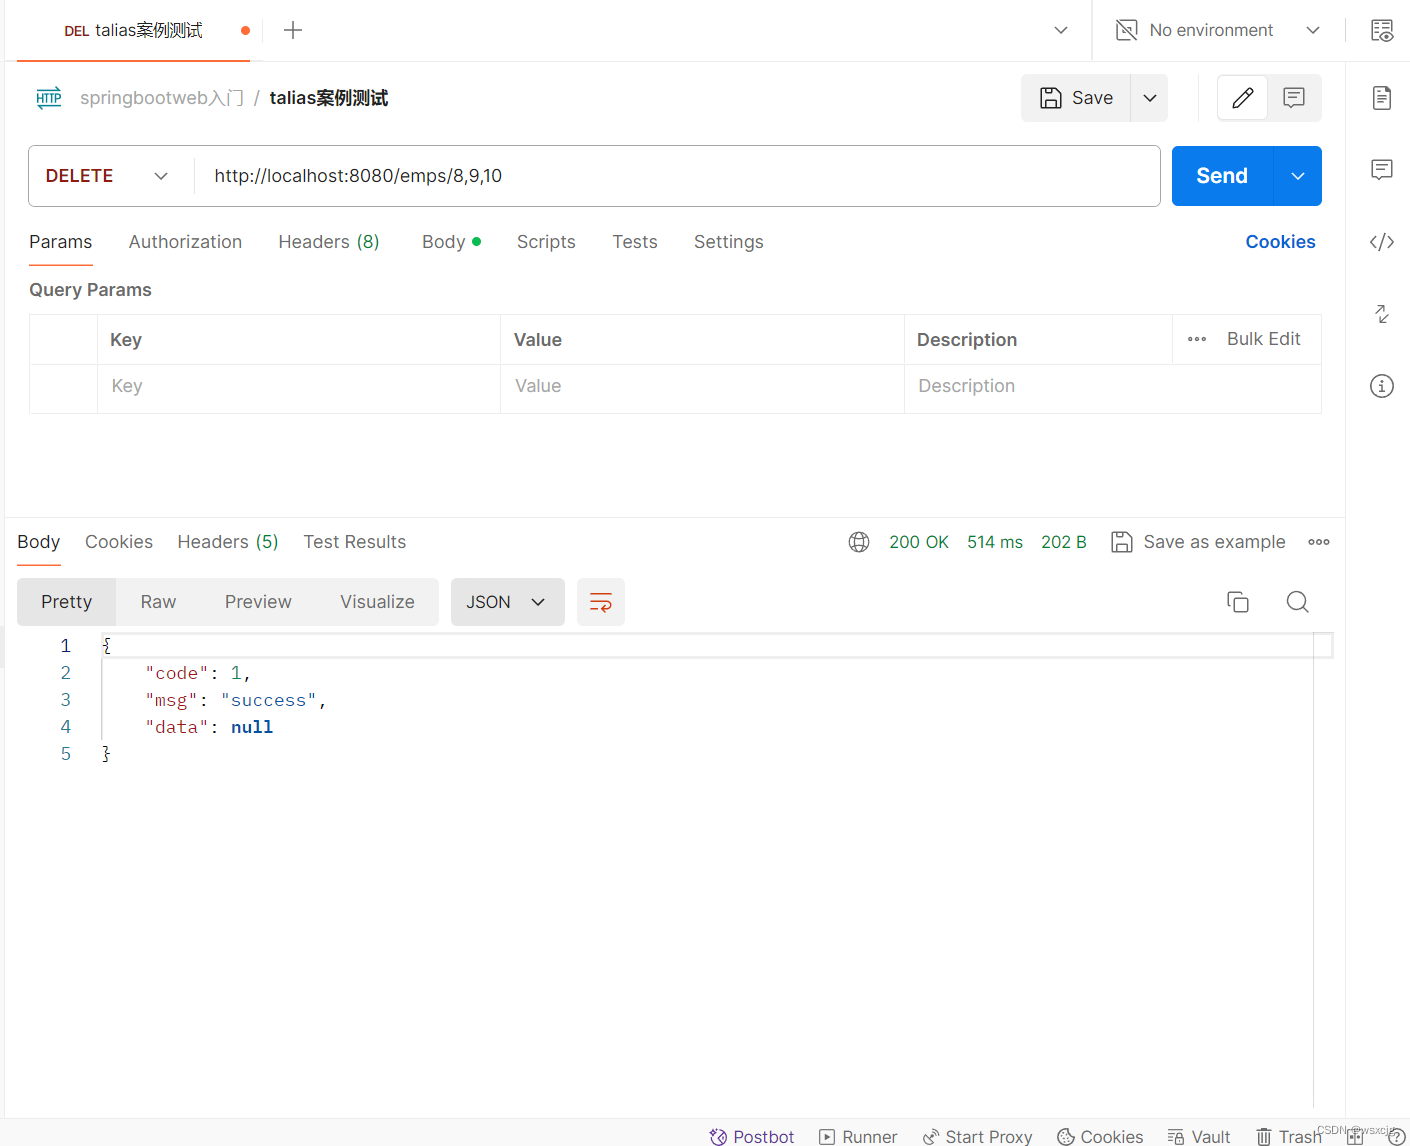Open request Body tab
This screenshot has height=1146, width=1410.
click(x=451, y=242)
